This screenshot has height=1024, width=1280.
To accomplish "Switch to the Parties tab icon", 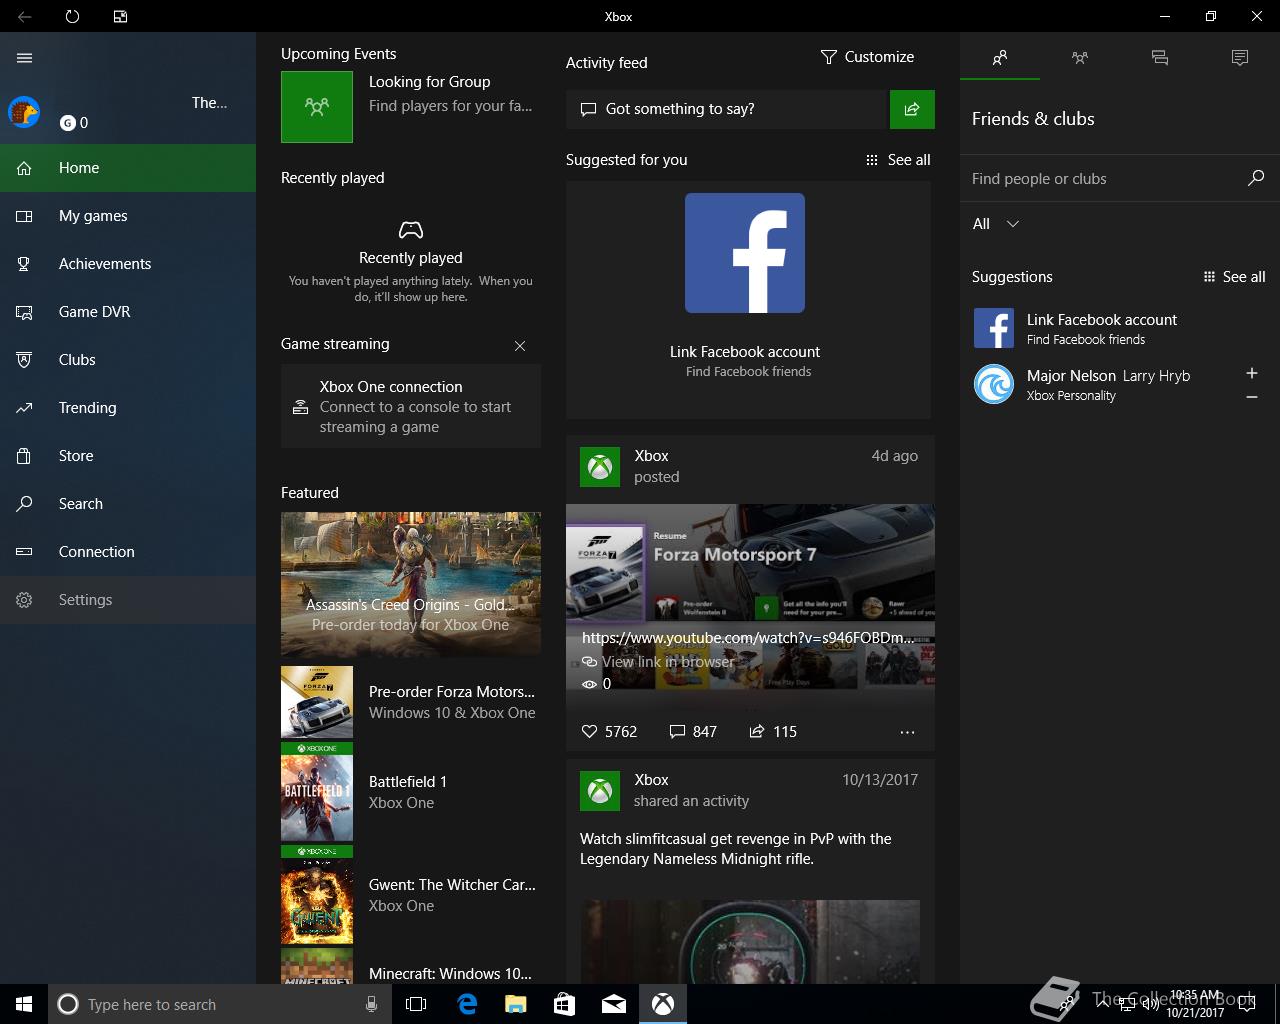I will pyautogui.click(x=1080, y=58).
